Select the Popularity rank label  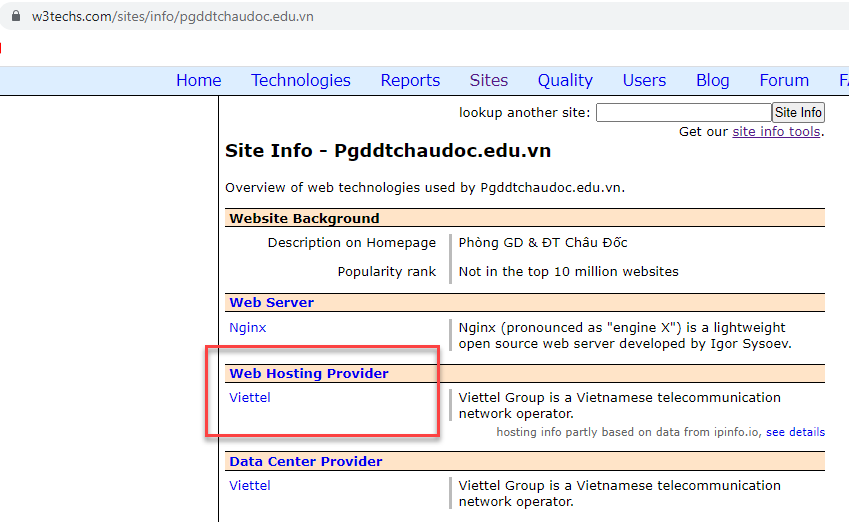[387, 272]
